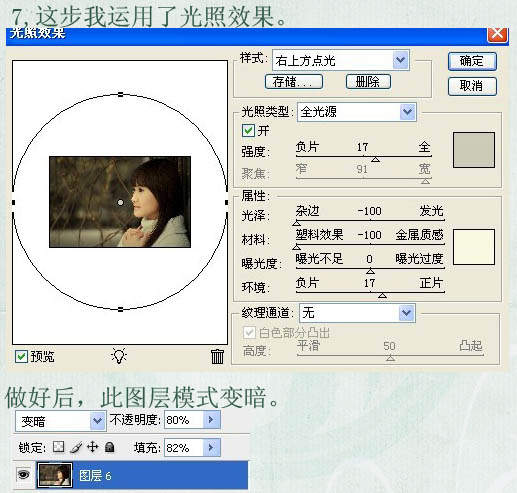Click the lock all padlock icon
Viewport: 517px width, 493px height.
(109, 447)
